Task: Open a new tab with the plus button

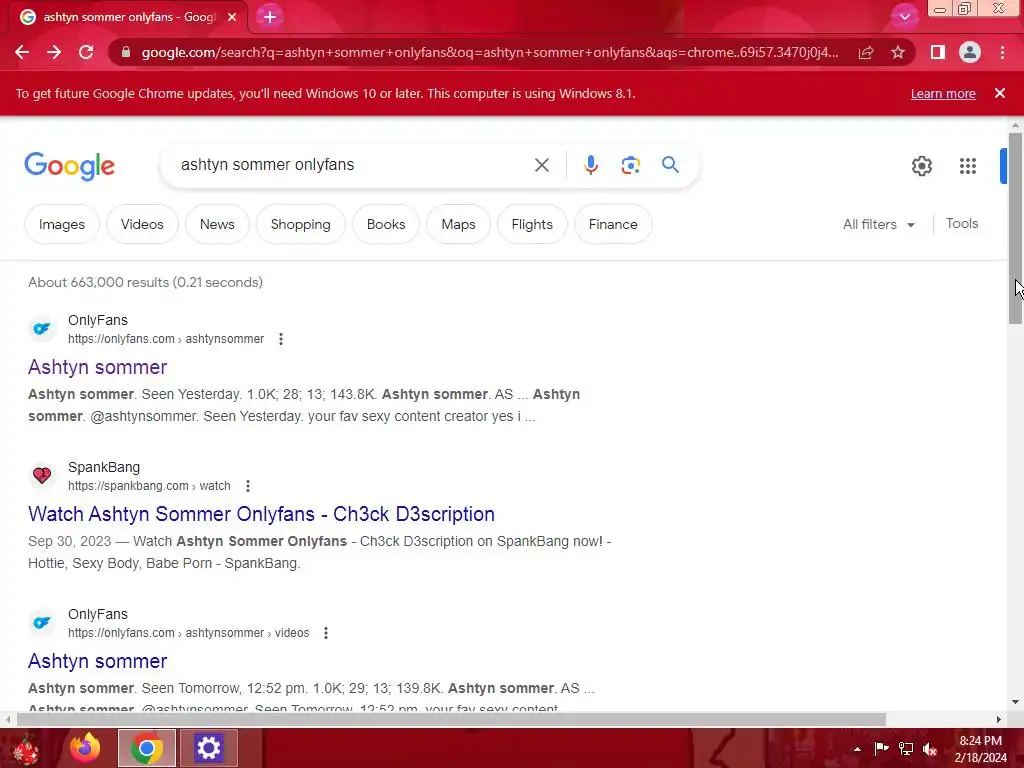Action: point(270,17)
